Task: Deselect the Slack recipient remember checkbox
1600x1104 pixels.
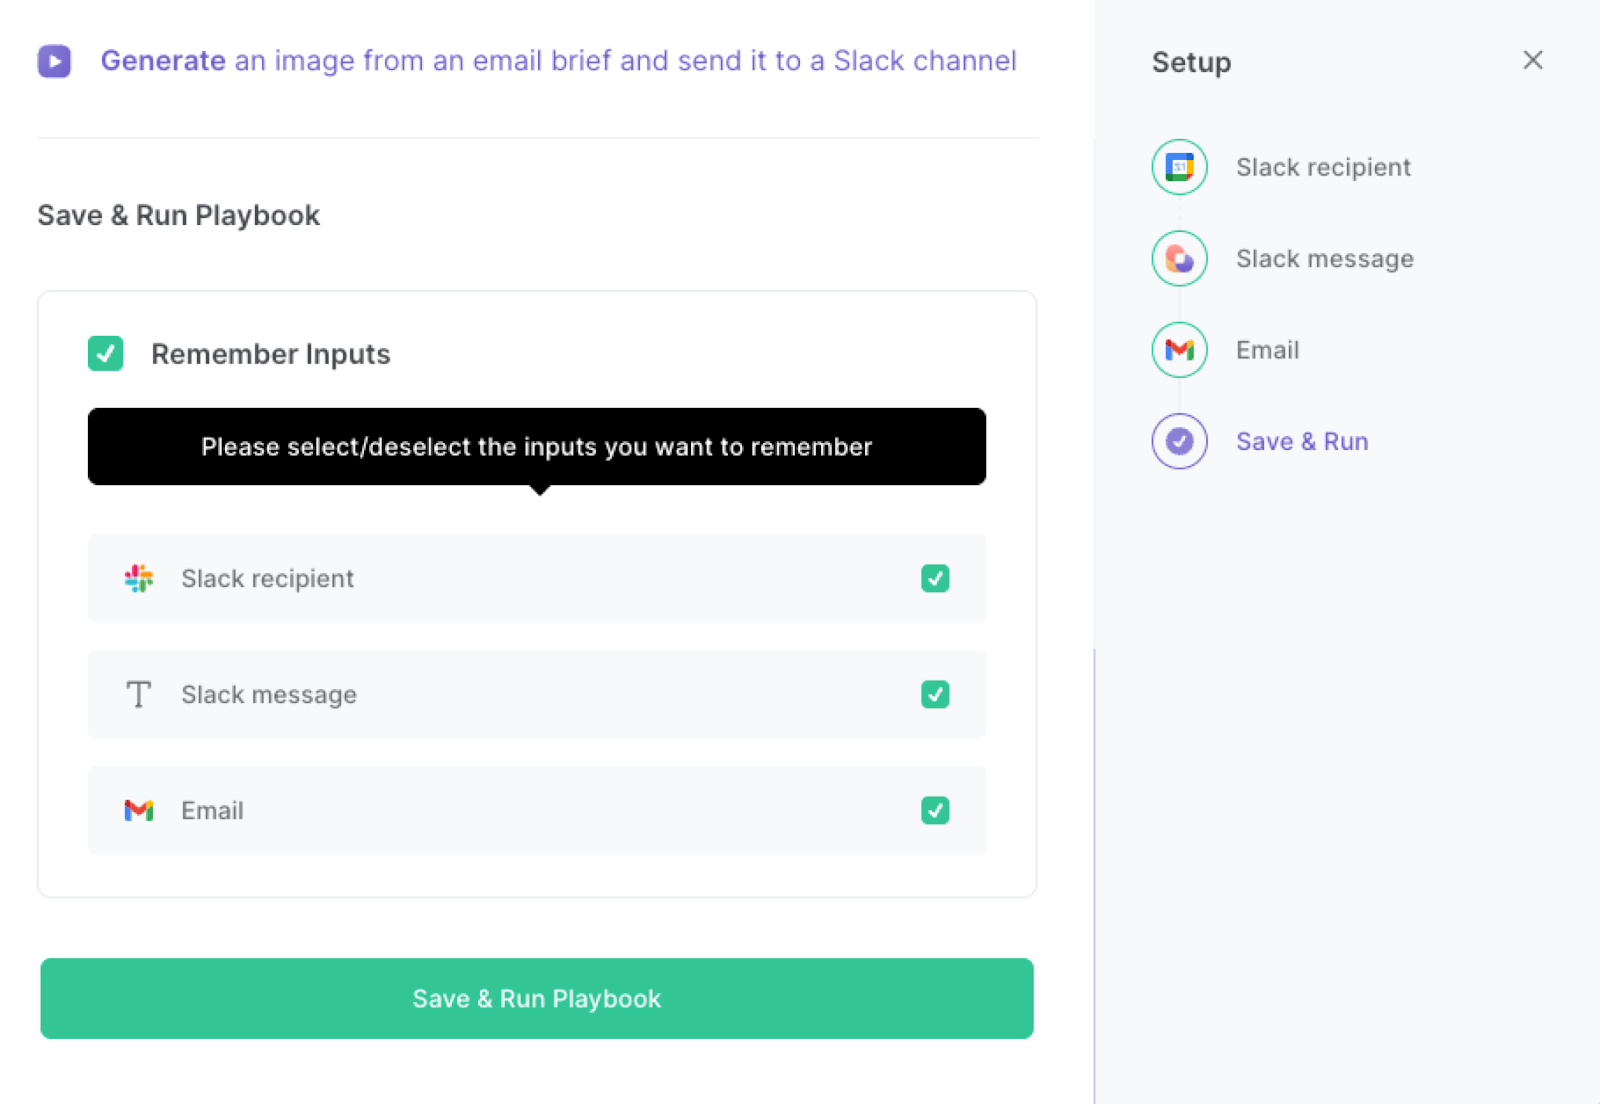Action: [935, 578]
